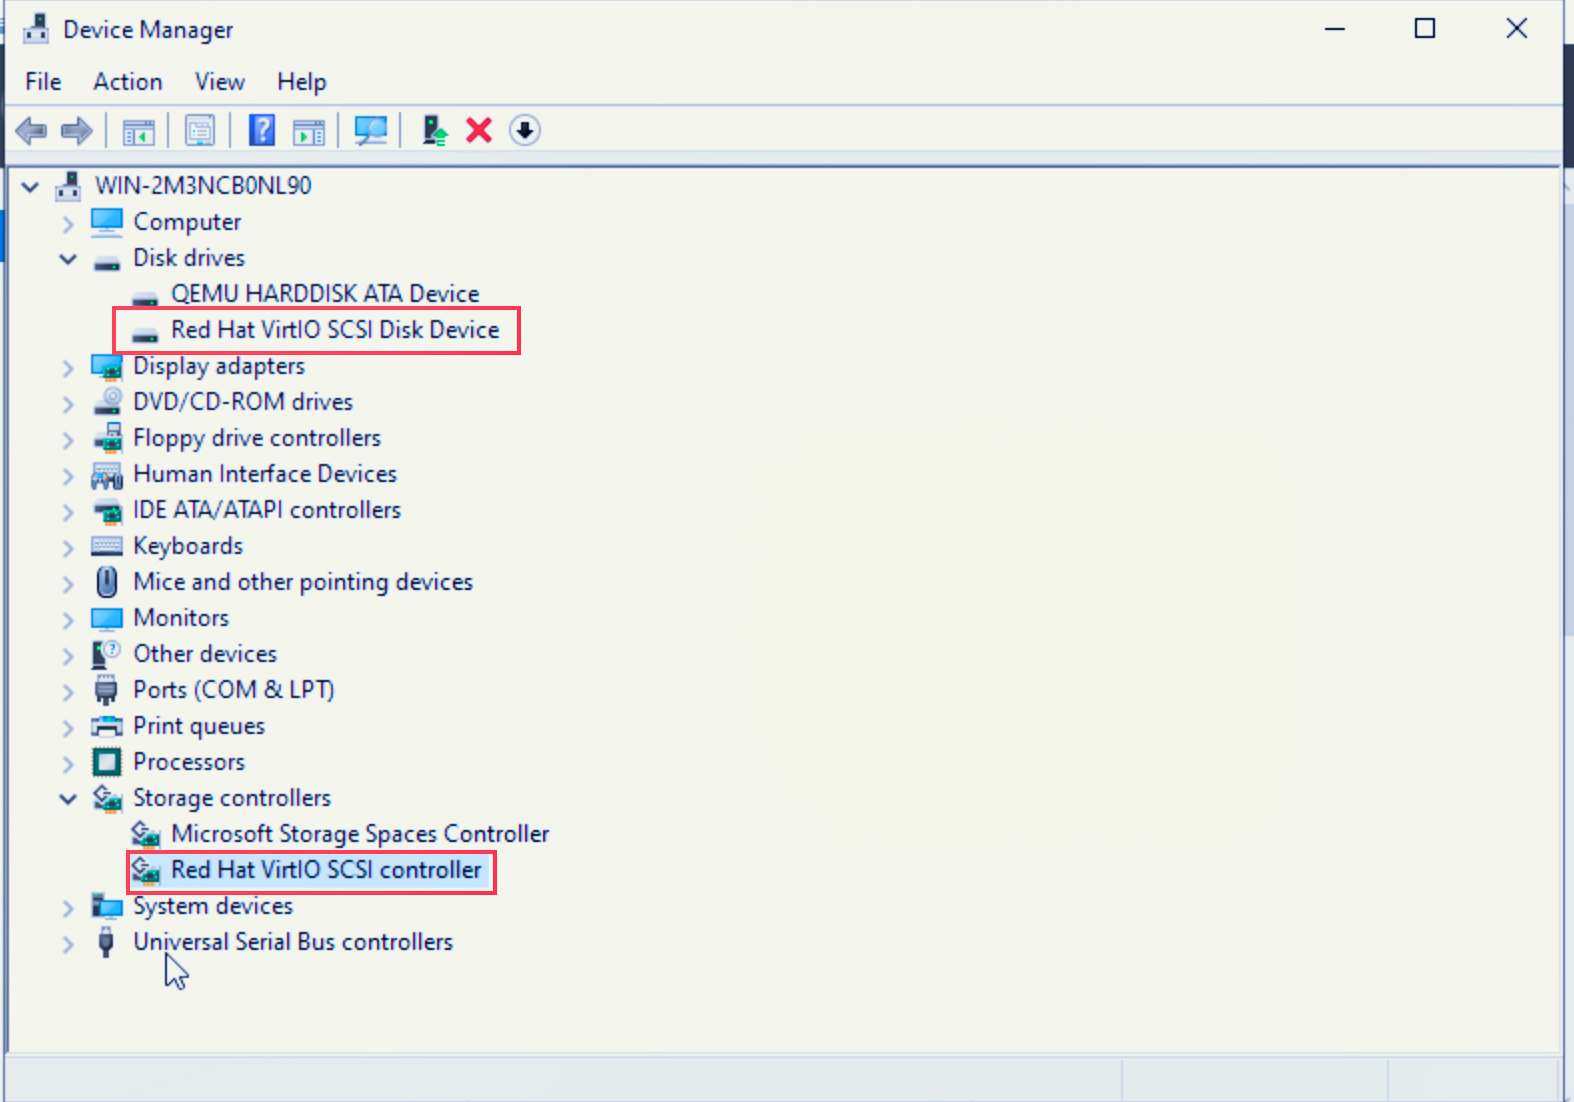Screen dimensions: 1574x1102
Task: Click the Update device driver icon
Action: 434,131
